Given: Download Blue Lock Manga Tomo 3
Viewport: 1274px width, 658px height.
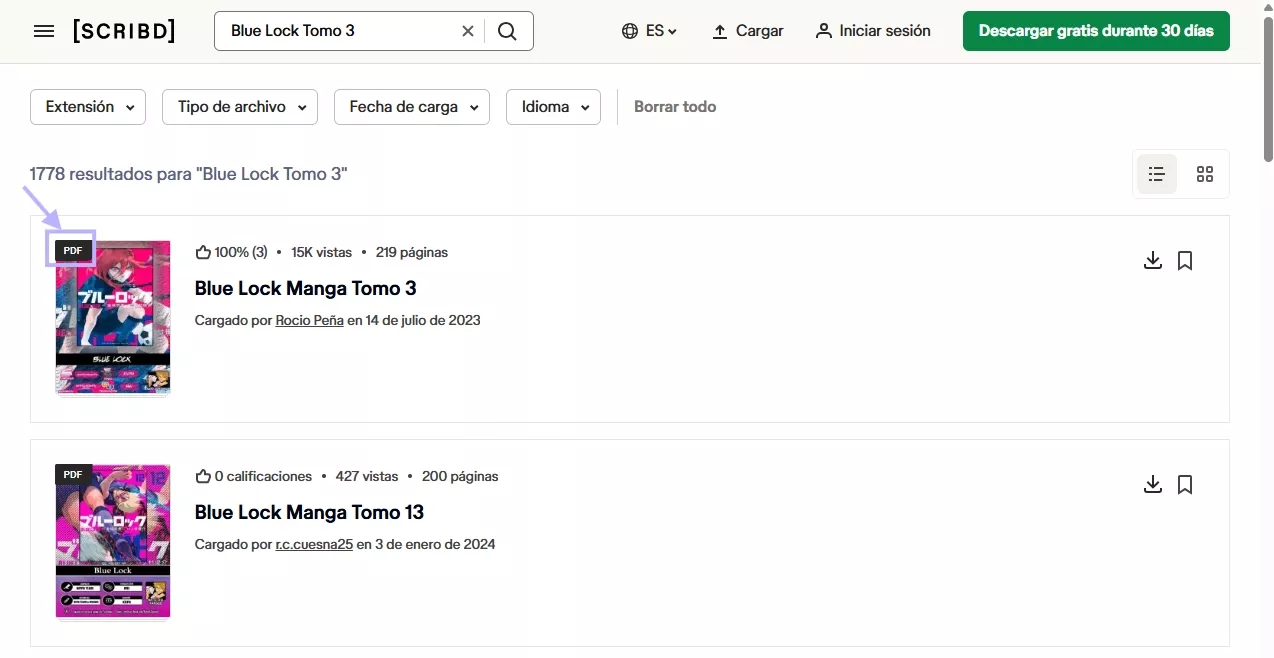Looking at the screenshot, I should pyautogui.click(x=1153, y=261).
